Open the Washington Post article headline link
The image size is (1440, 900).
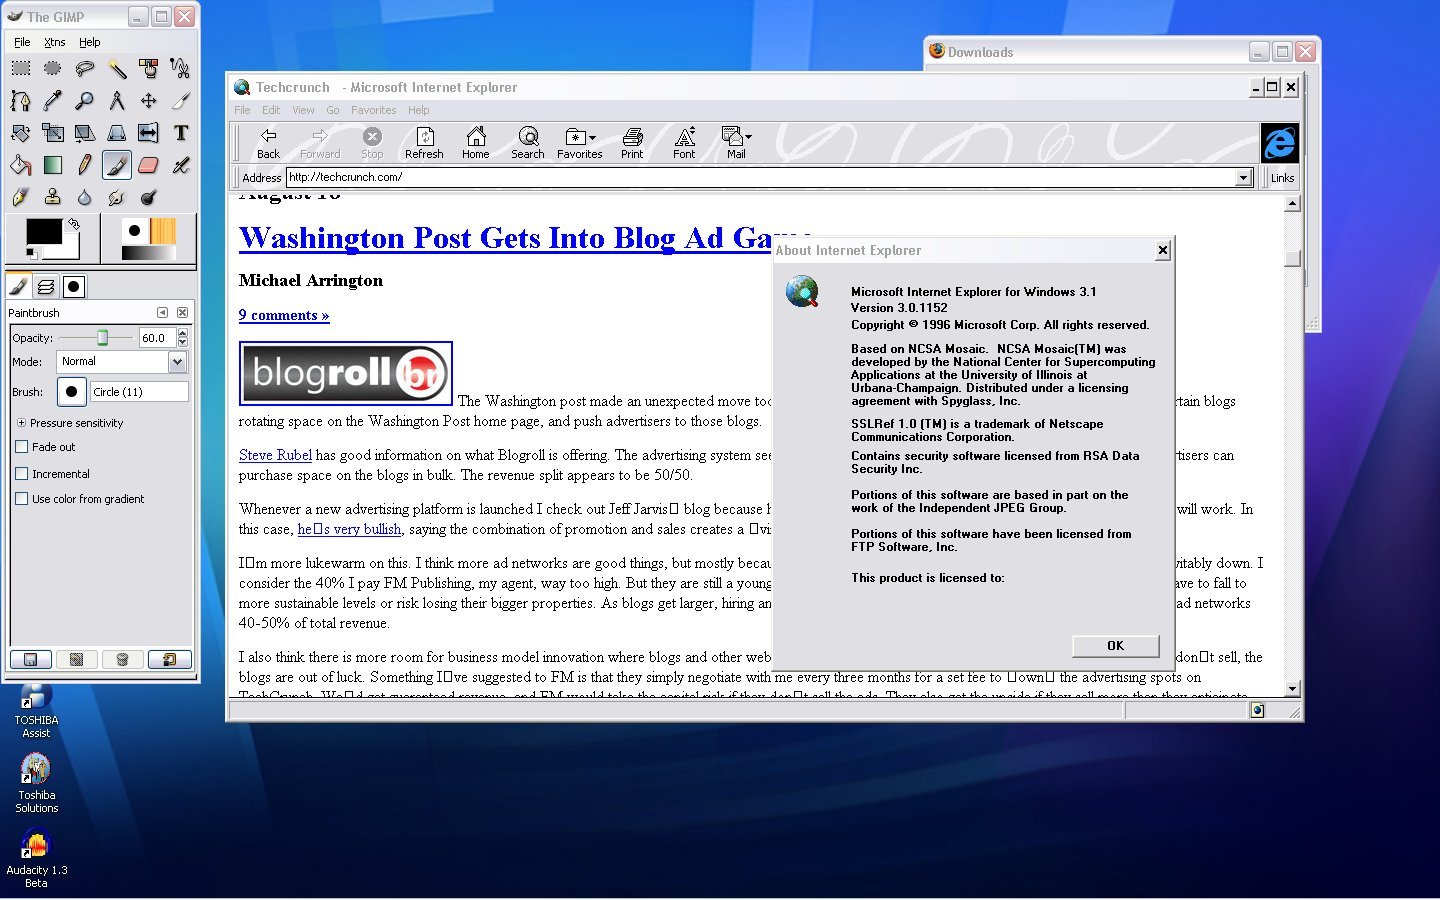[x=505, y=238]
